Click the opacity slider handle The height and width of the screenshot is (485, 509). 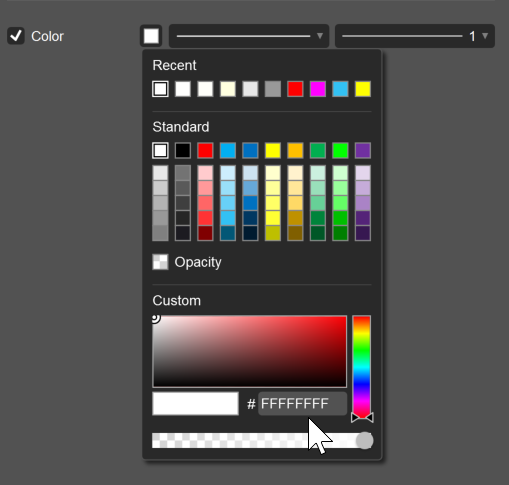[x=364, y=441]
